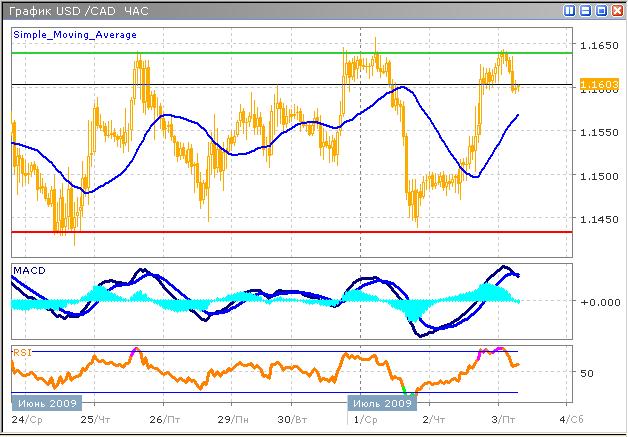
Task: Maximize the USD/CAD chart window
Action: coord(599,9)
